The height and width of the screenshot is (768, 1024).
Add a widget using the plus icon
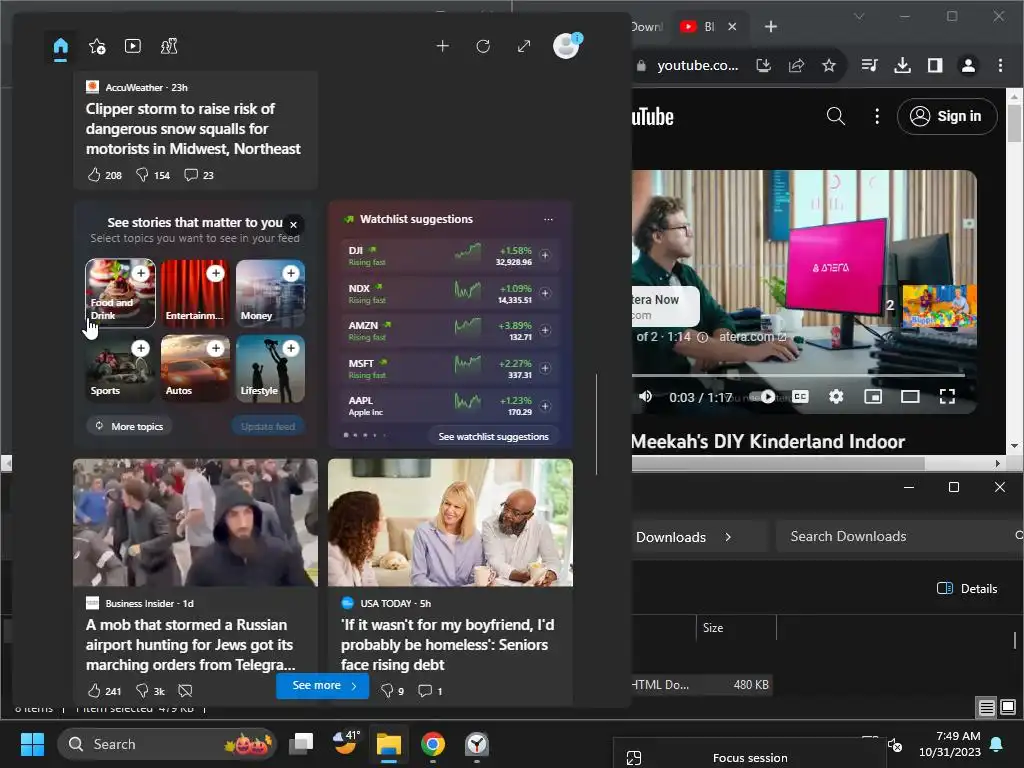coord(443,46)
